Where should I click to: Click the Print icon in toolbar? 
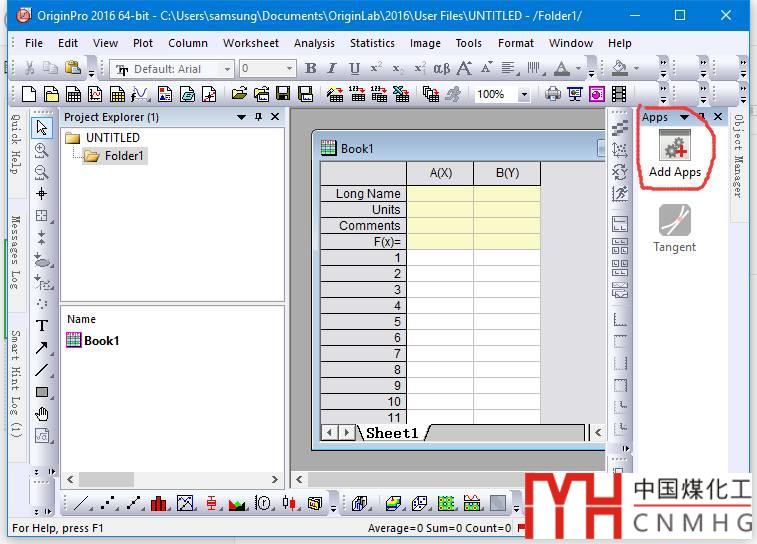[553, 94]
